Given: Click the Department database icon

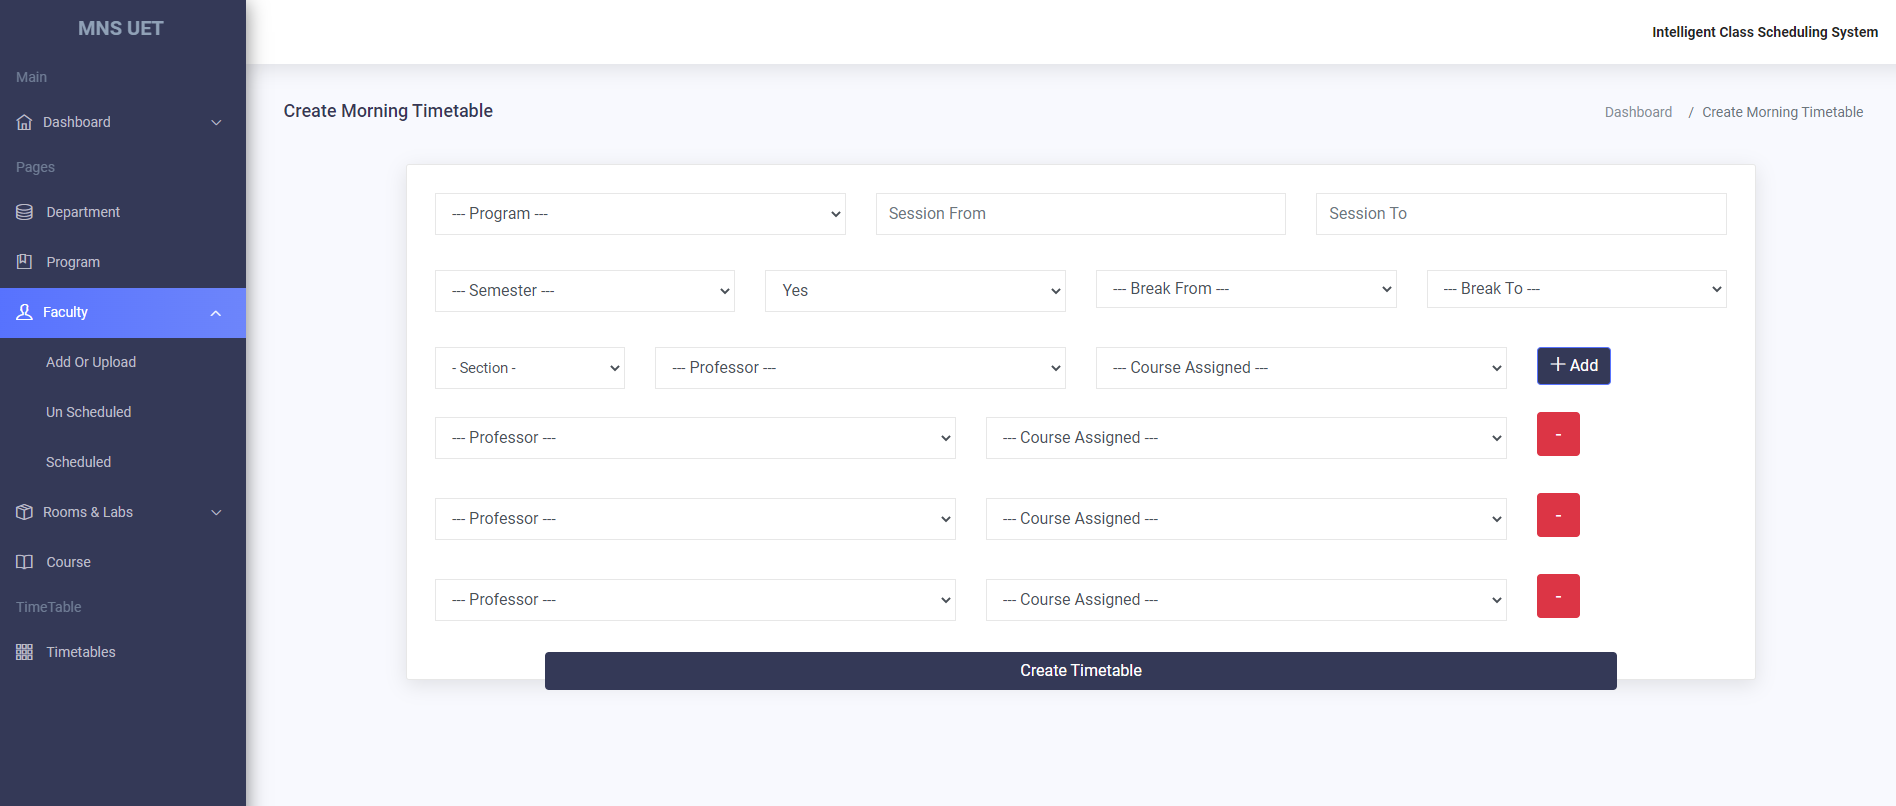Looking at the screenshot, I should tap(24, 212).
